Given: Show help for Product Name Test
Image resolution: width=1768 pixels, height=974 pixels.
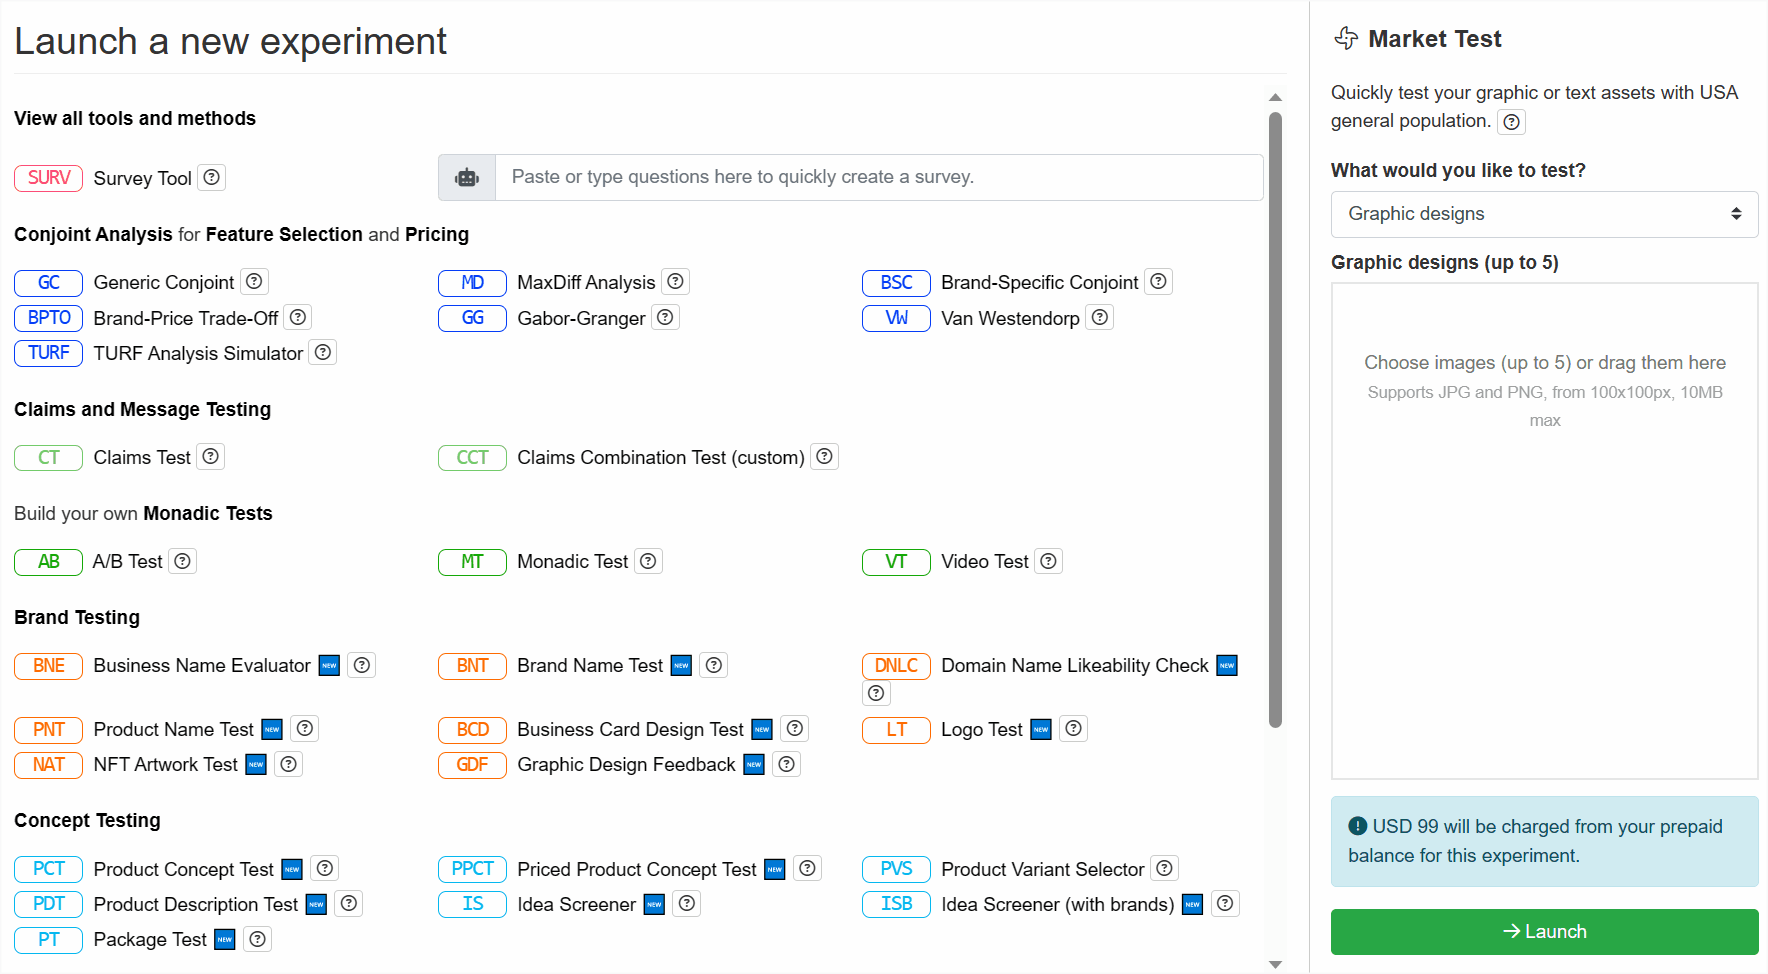Looking at the screenshot, I should pos(306,729).
